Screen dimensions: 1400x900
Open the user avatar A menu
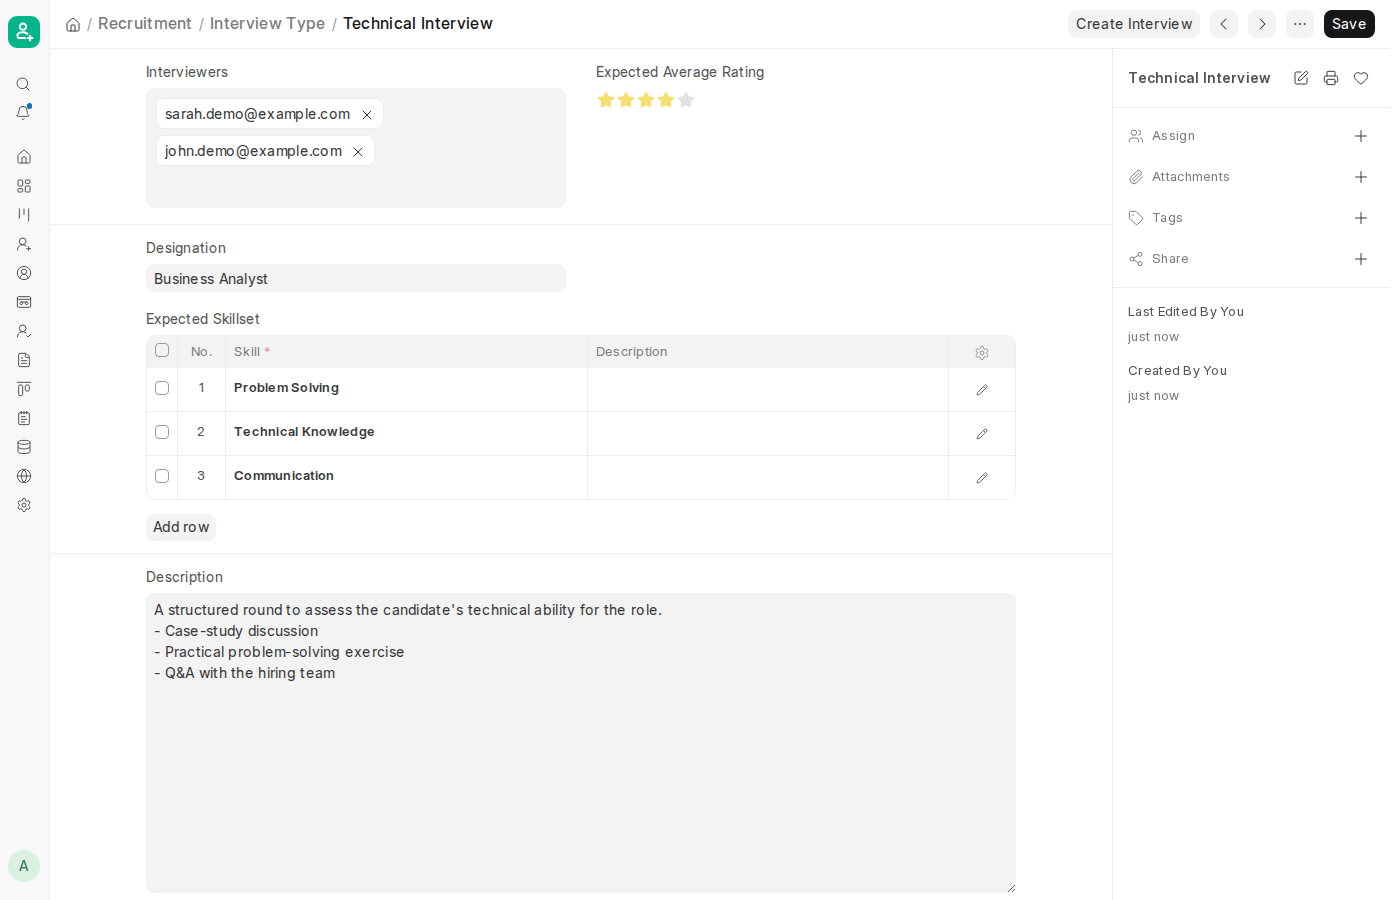[24, 866]
